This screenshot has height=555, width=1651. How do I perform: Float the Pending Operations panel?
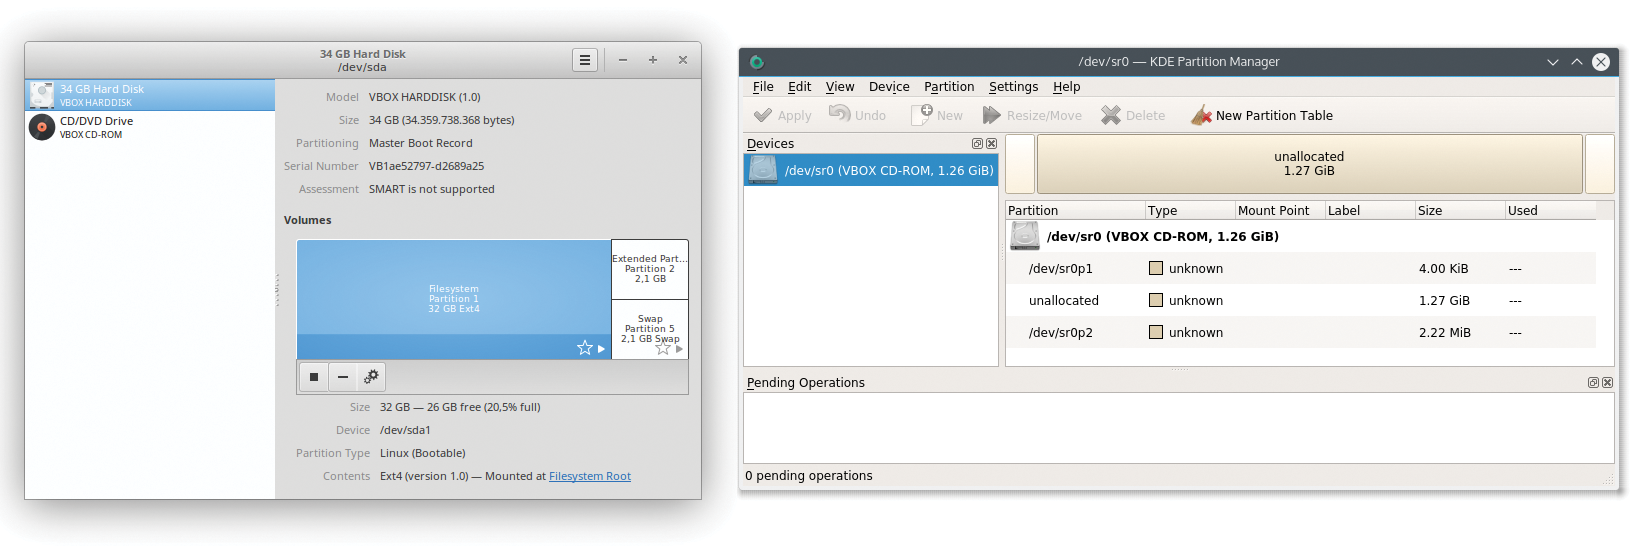point(1593,383)
